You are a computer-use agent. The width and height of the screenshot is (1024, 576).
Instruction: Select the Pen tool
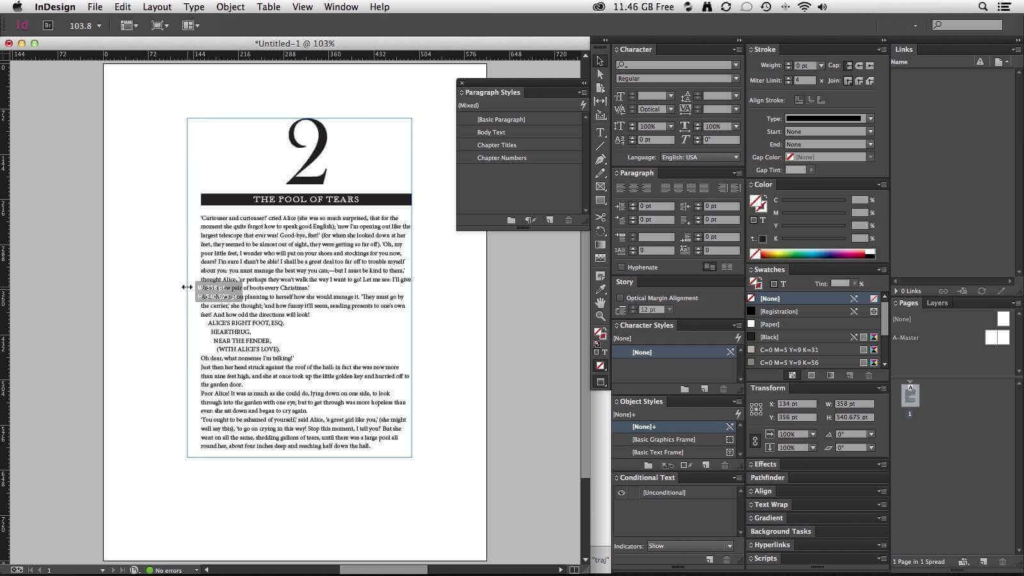pos(600,160)
